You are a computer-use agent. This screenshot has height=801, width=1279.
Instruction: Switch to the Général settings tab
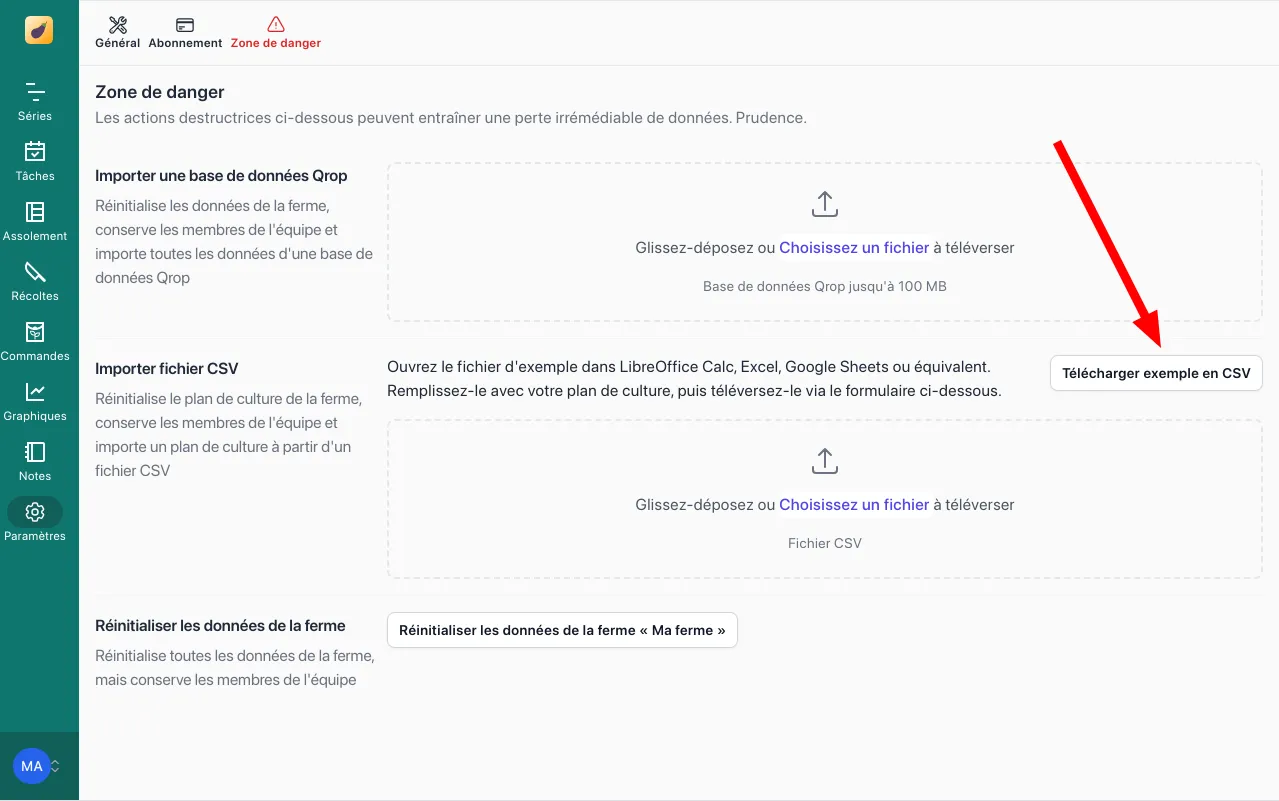(117, 33)
